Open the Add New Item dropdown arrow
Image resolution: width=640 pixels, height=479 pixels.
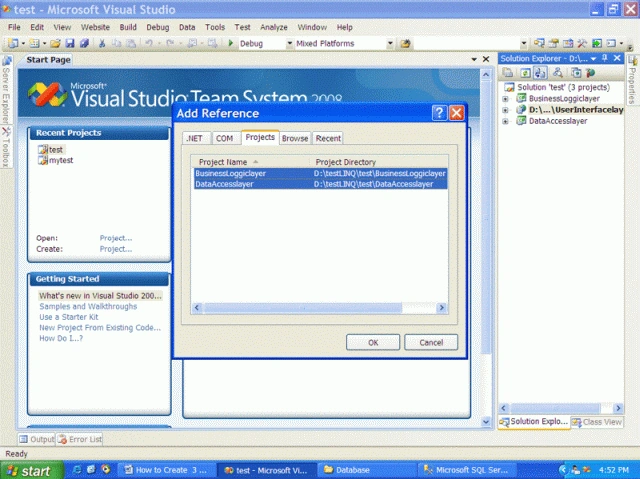click(x=44, y=43)
